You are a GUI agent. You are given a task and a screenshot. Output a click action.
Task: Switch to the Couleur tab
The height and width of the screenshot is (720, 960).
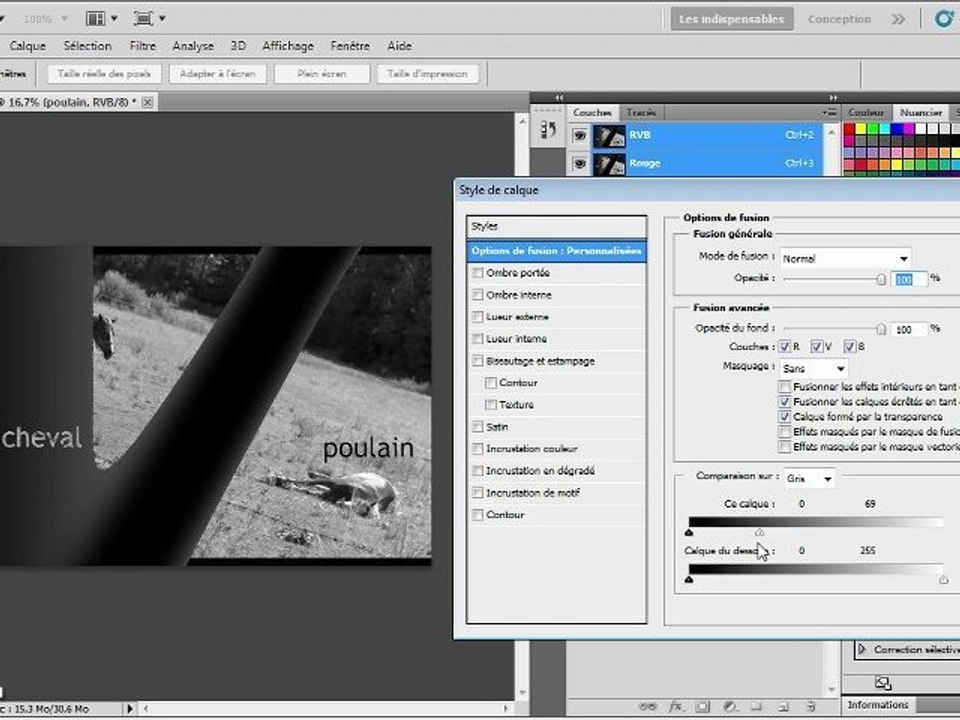866,113
